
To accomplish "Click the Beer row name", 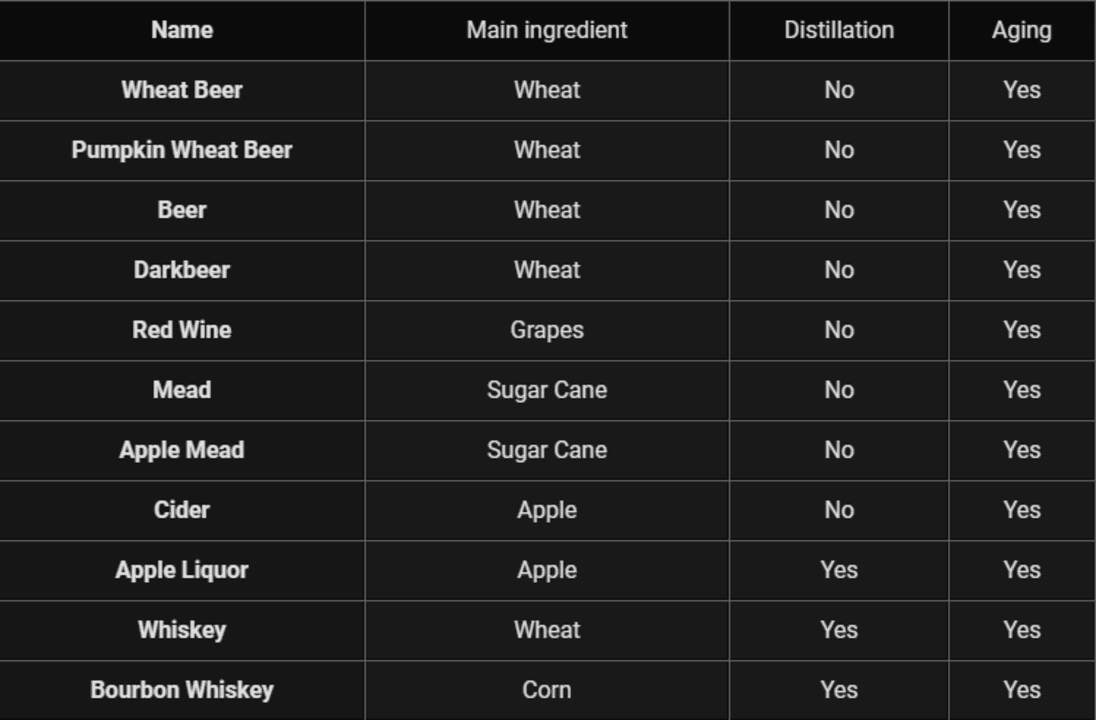I will [182, 210].
